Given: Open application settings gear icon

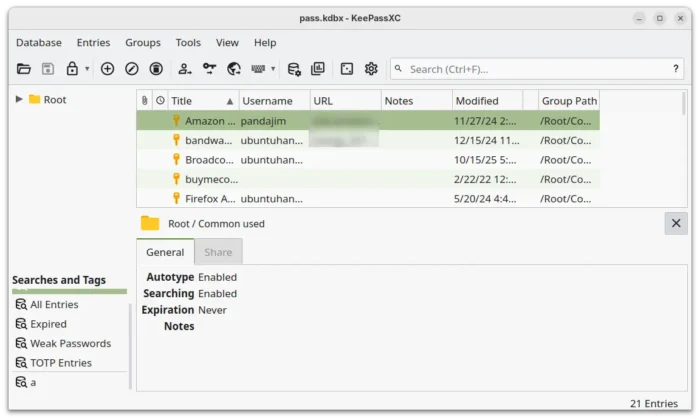Looking at the screenshot, I should click(371, 69).
